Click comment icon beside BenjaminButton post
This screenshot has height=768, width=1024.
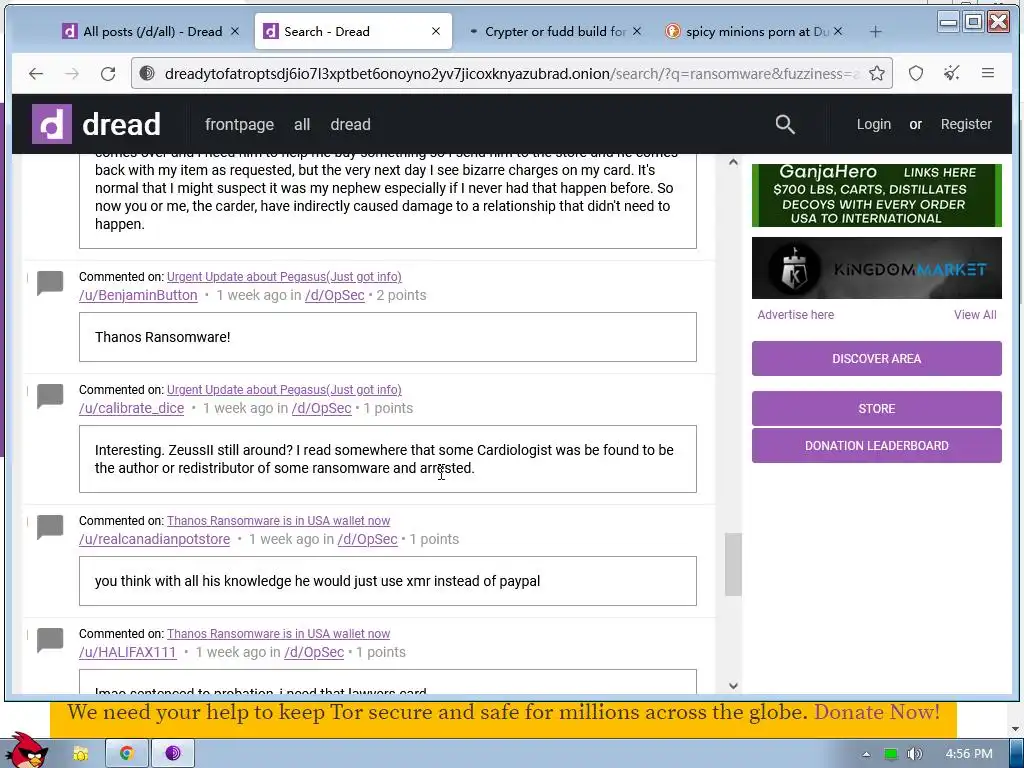[x=50, y=283]
